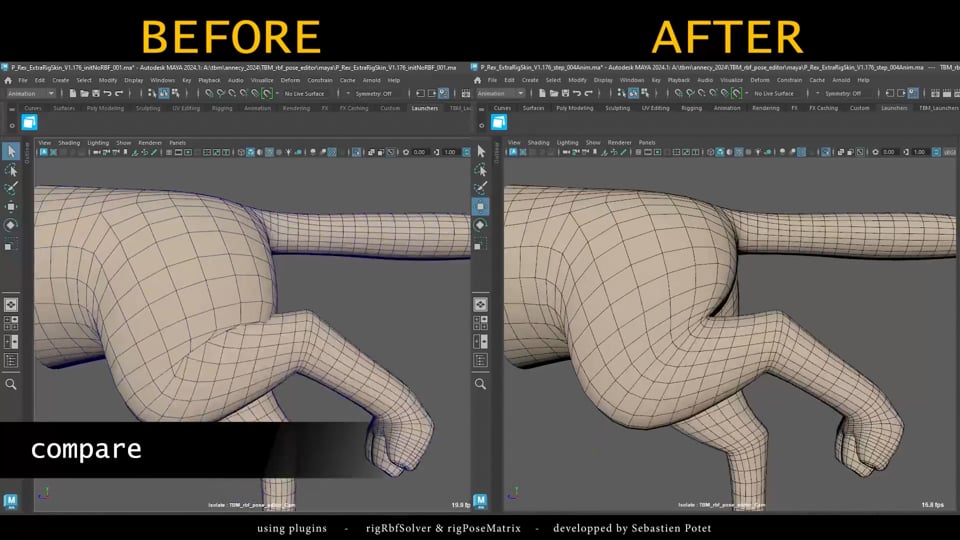Image resolution: width=960 pixels, height=540 pixels.
Task: Click exposure value 0.00 field in BEFORE viewport
Action: (419, 152)
